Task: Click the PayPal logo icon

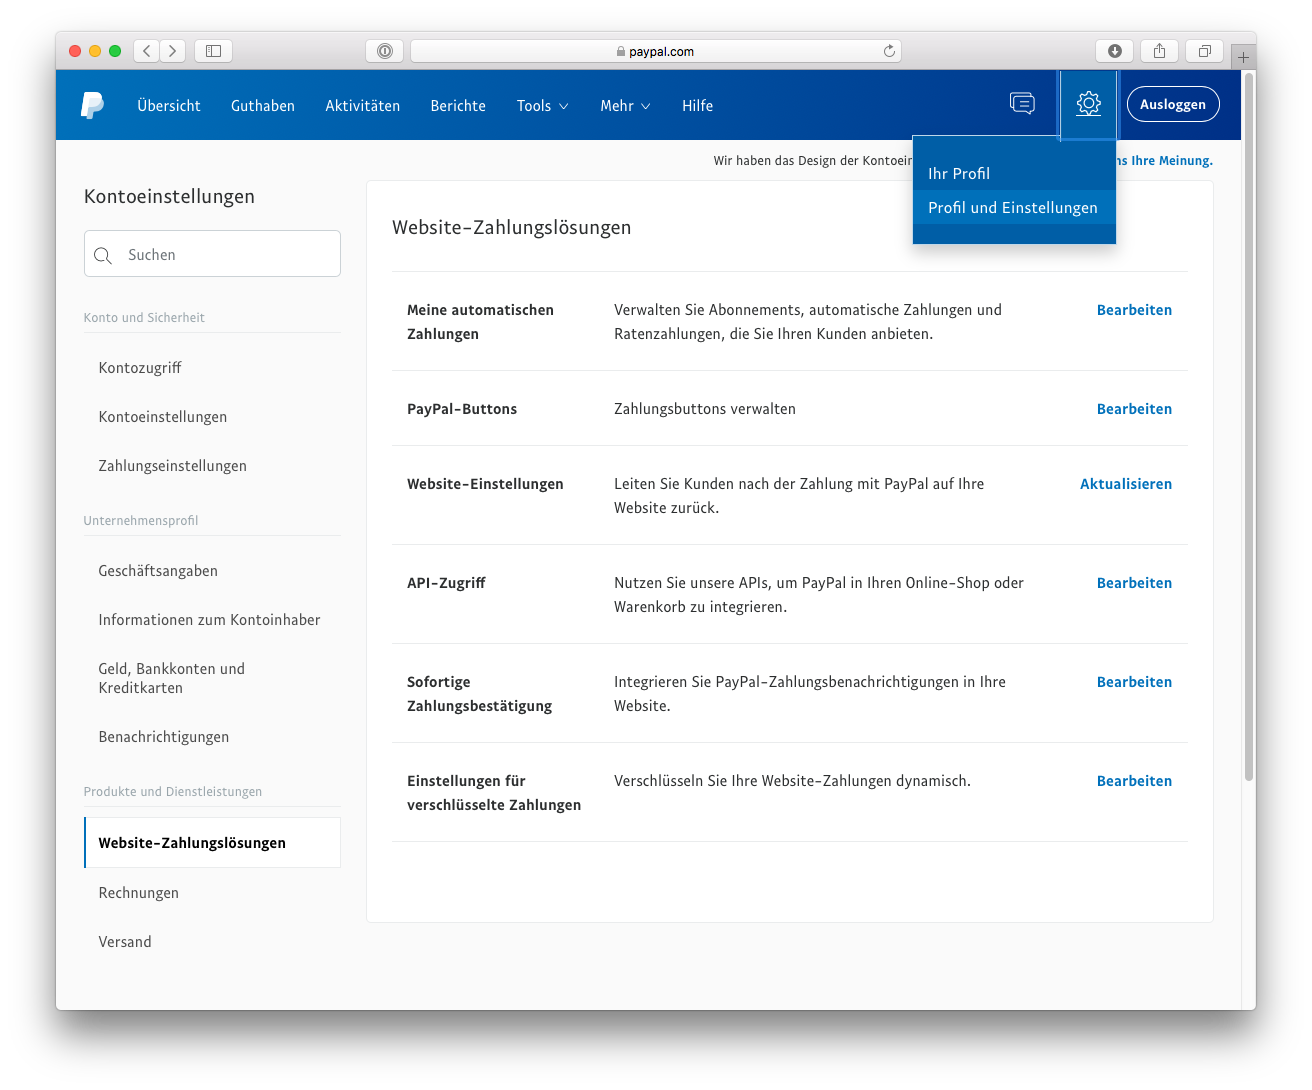Action: (x=92, y=105)
